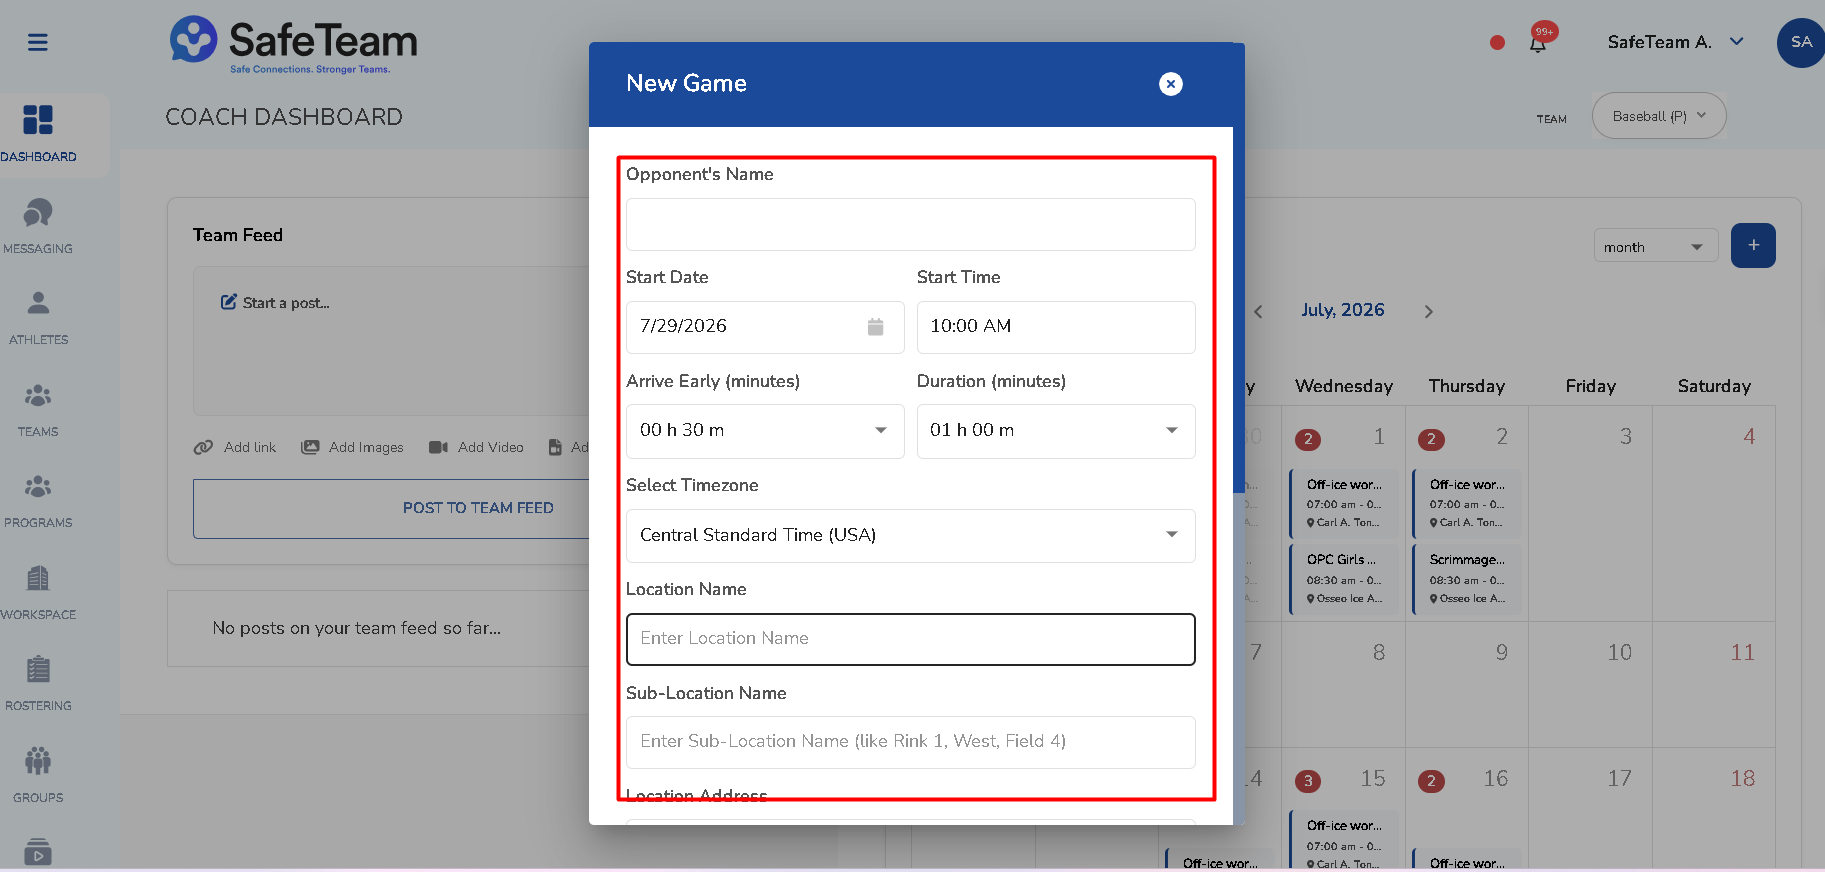Go to previous month in calendar
The height and width of the screenshot is (872, 1825).
(x=1258, y=312)
